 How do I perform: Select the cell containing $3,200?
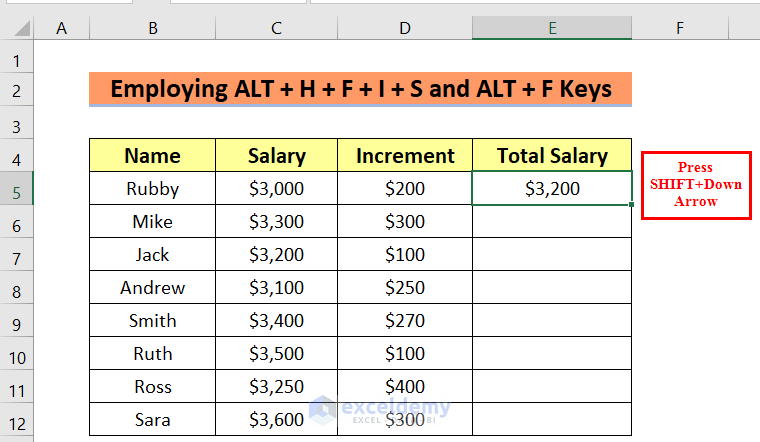point(552,188)
